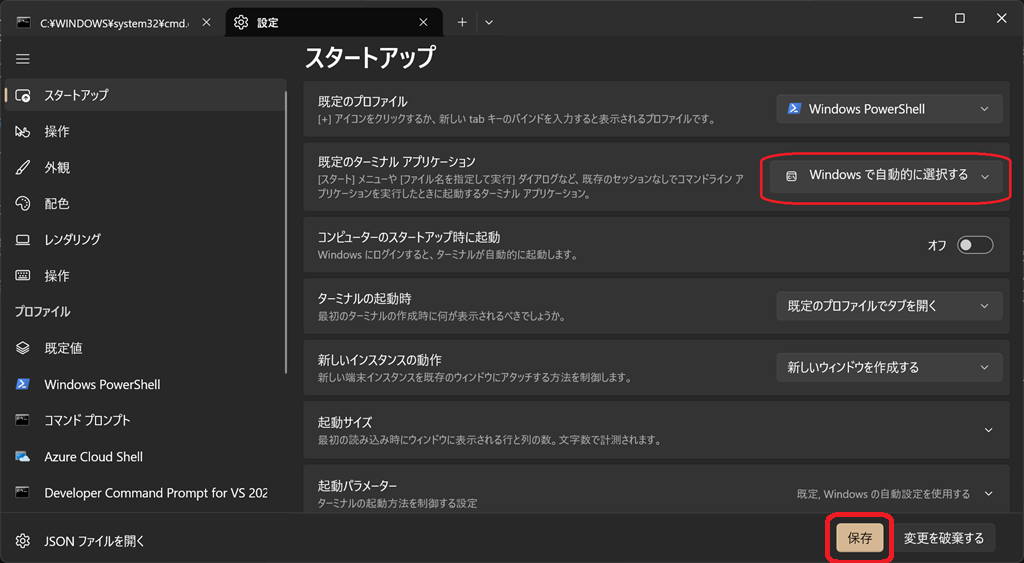Click the Windows PowerShell profile icon in sidebar
Viewport: 1024px width, 563px height.
(23, 384)
